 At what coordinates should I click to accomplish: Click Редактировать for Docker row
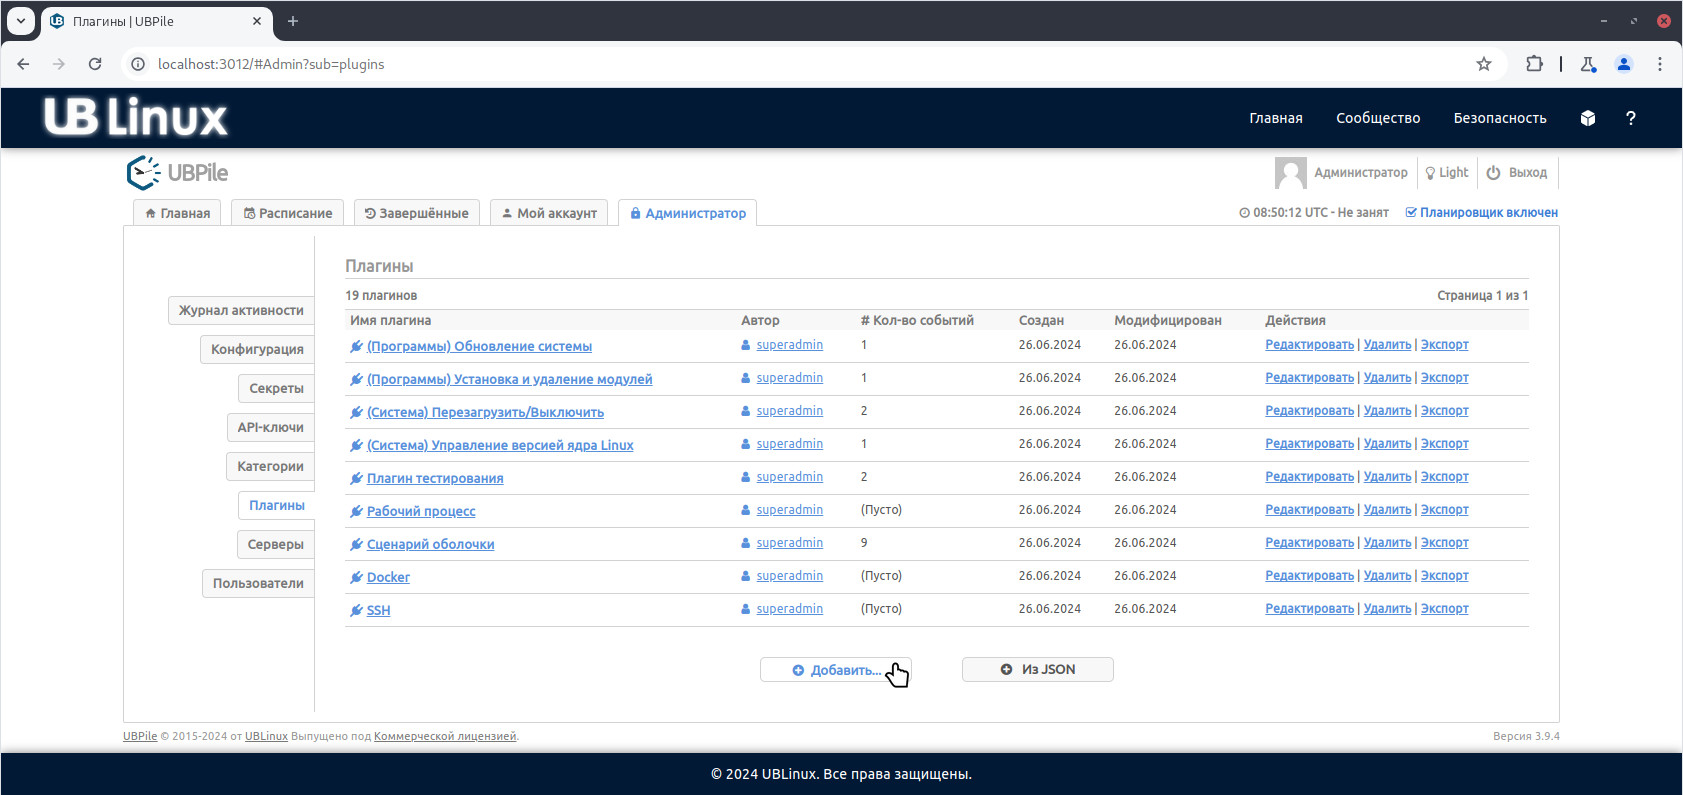(x=1309, y=576)
